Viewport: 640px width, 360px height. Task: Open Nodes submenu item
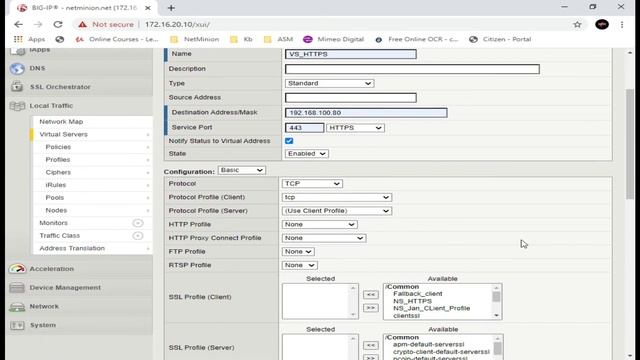[x=56, y=210]
